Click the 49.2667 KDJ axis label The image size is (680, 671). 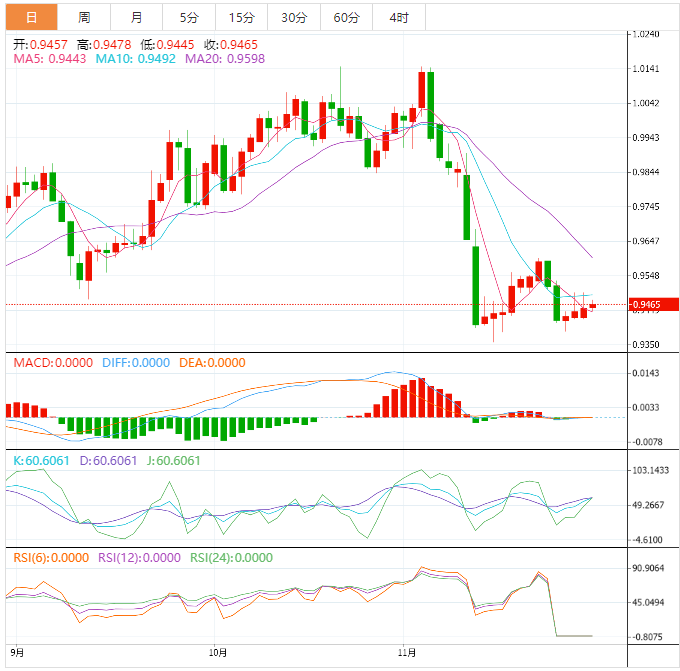click(x=648, y=505)
